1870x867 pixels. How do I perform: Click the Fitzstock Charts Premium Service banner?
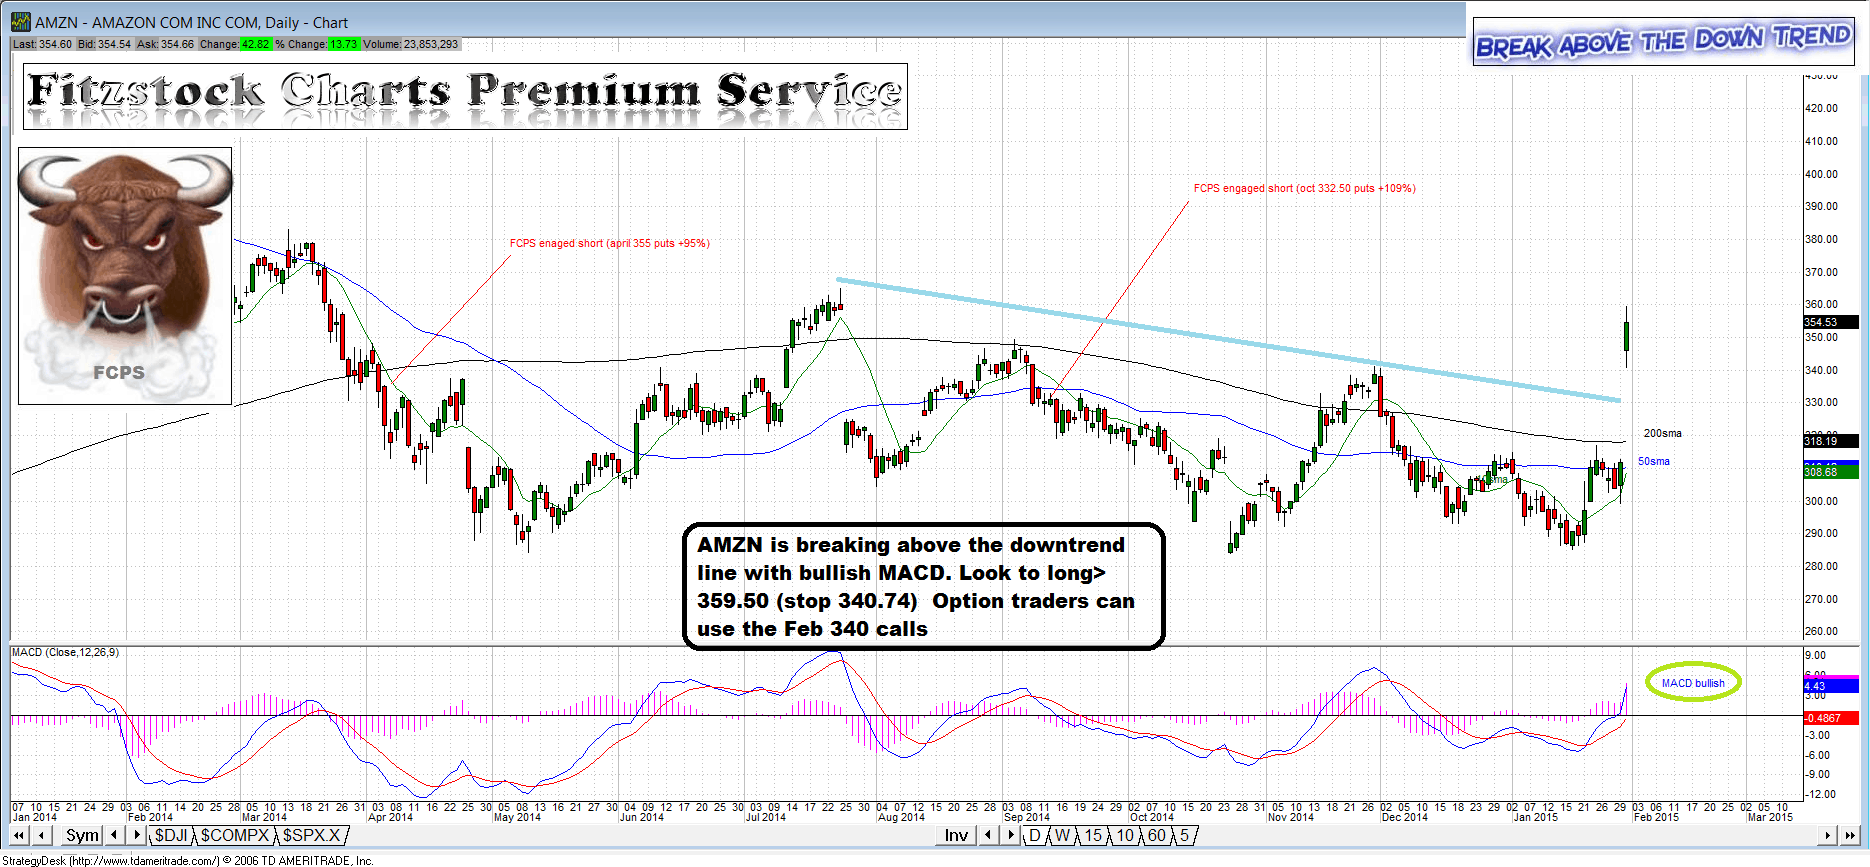coord(465,96)
